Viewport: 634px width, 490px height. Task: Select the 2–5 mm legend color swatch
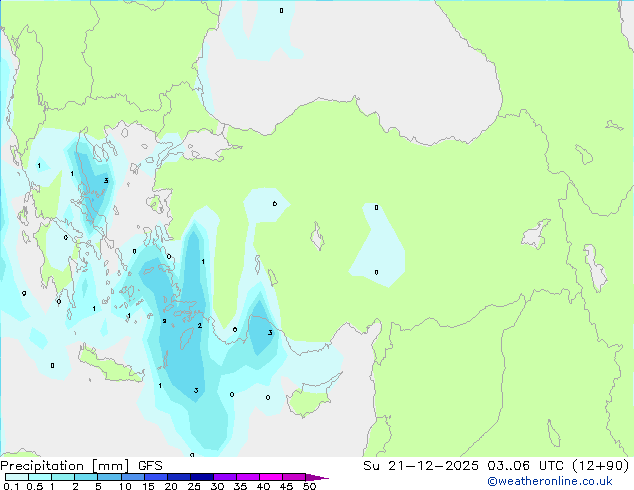pos(86,477)
